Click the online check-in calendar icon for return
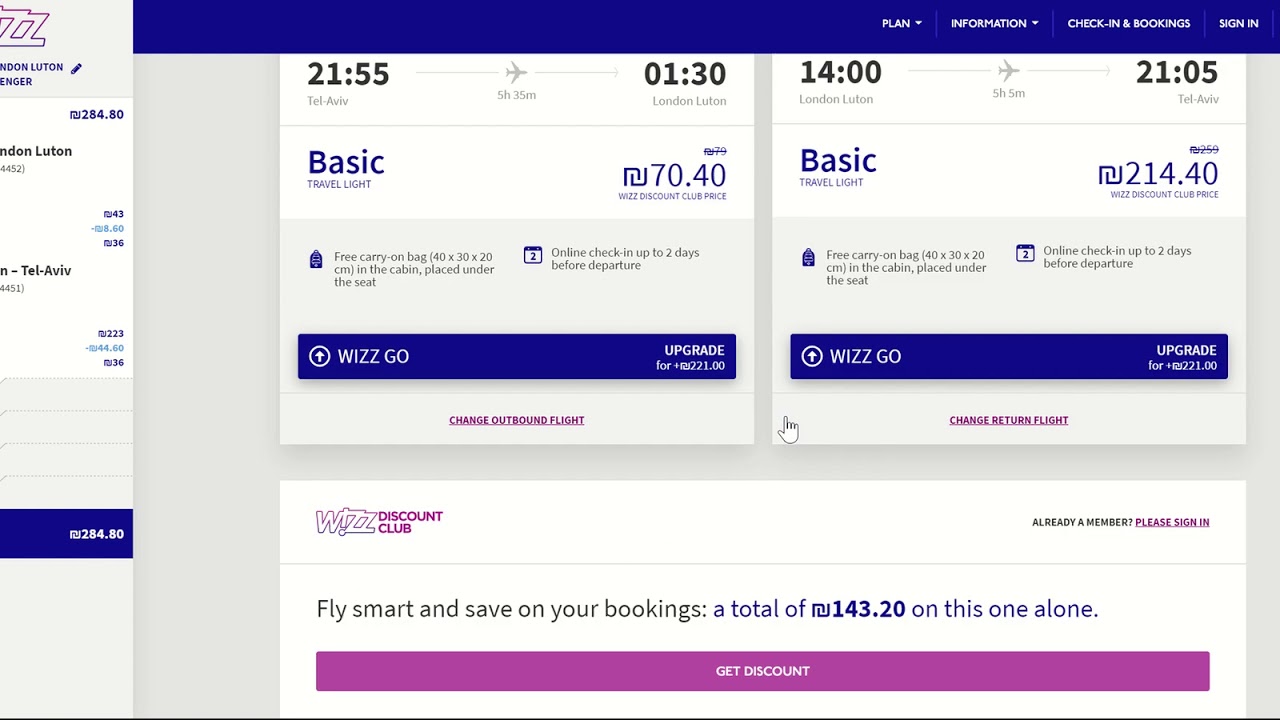Screen dimensions: 1280x720 coord(1025,254)
